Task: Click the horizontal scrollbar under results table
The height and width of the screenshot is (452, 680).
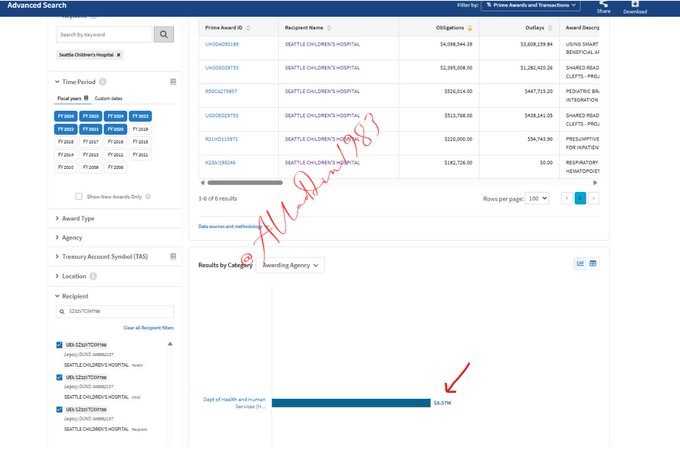Action: 245,183
